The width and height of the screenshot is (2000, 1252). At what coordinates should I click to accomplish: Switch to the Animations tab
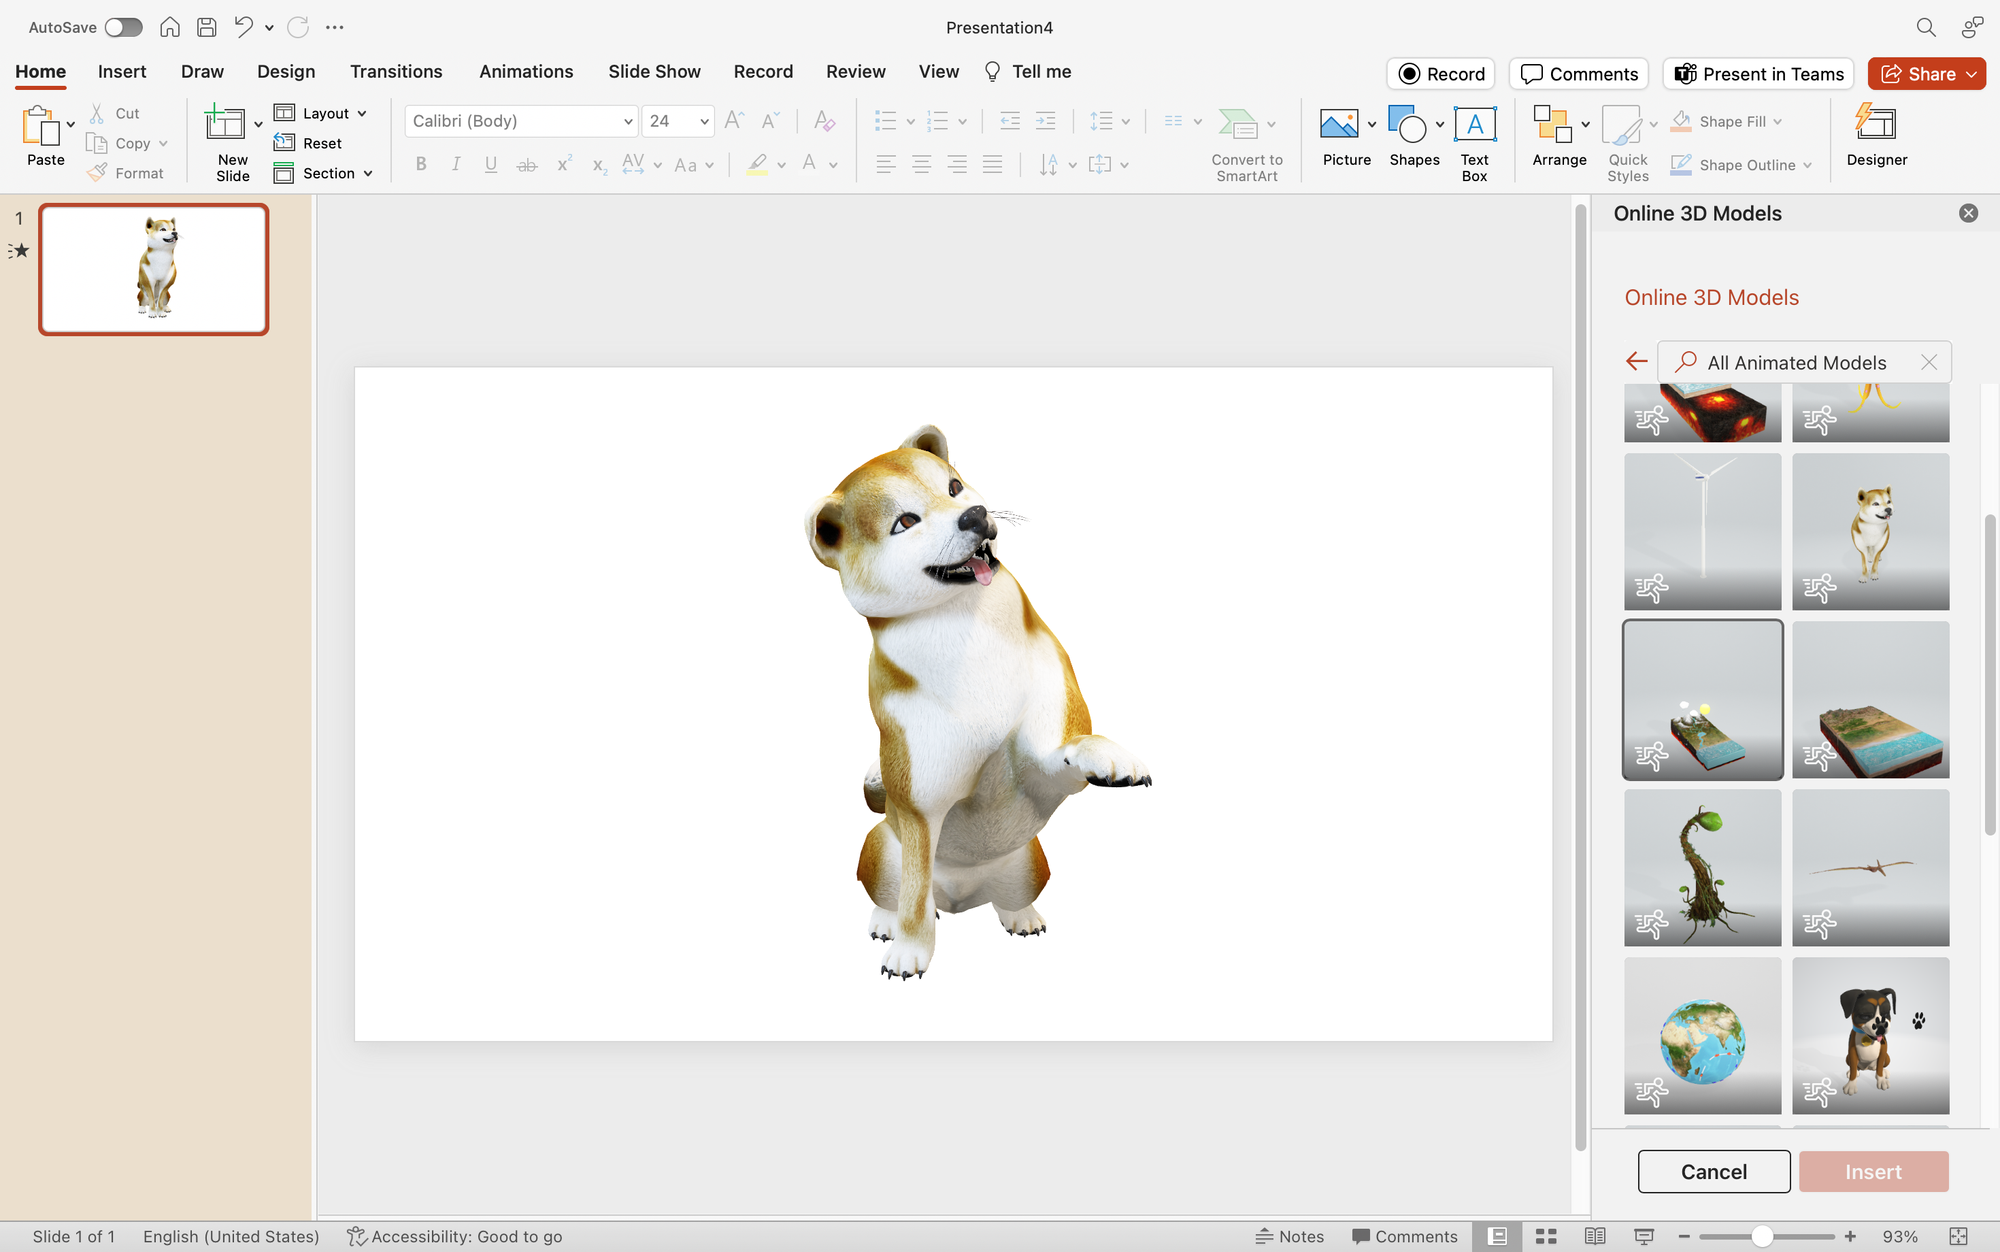click(526, 71)
